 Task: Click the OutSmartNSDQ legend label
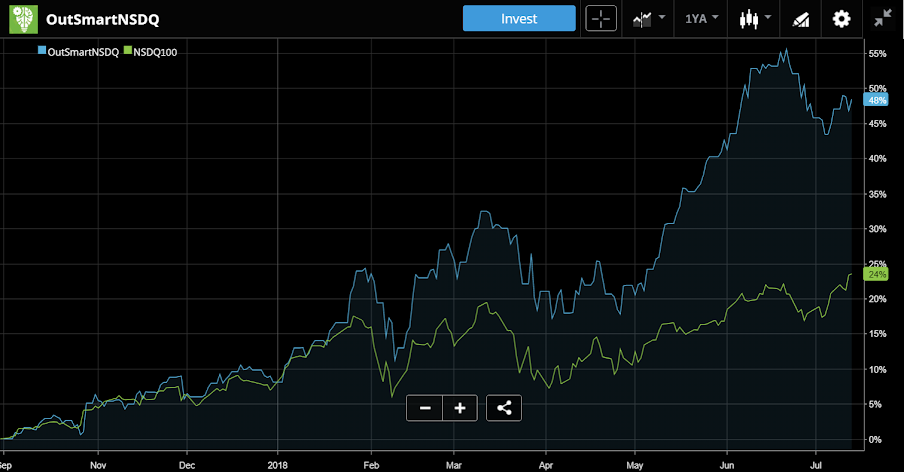[83, 52]
